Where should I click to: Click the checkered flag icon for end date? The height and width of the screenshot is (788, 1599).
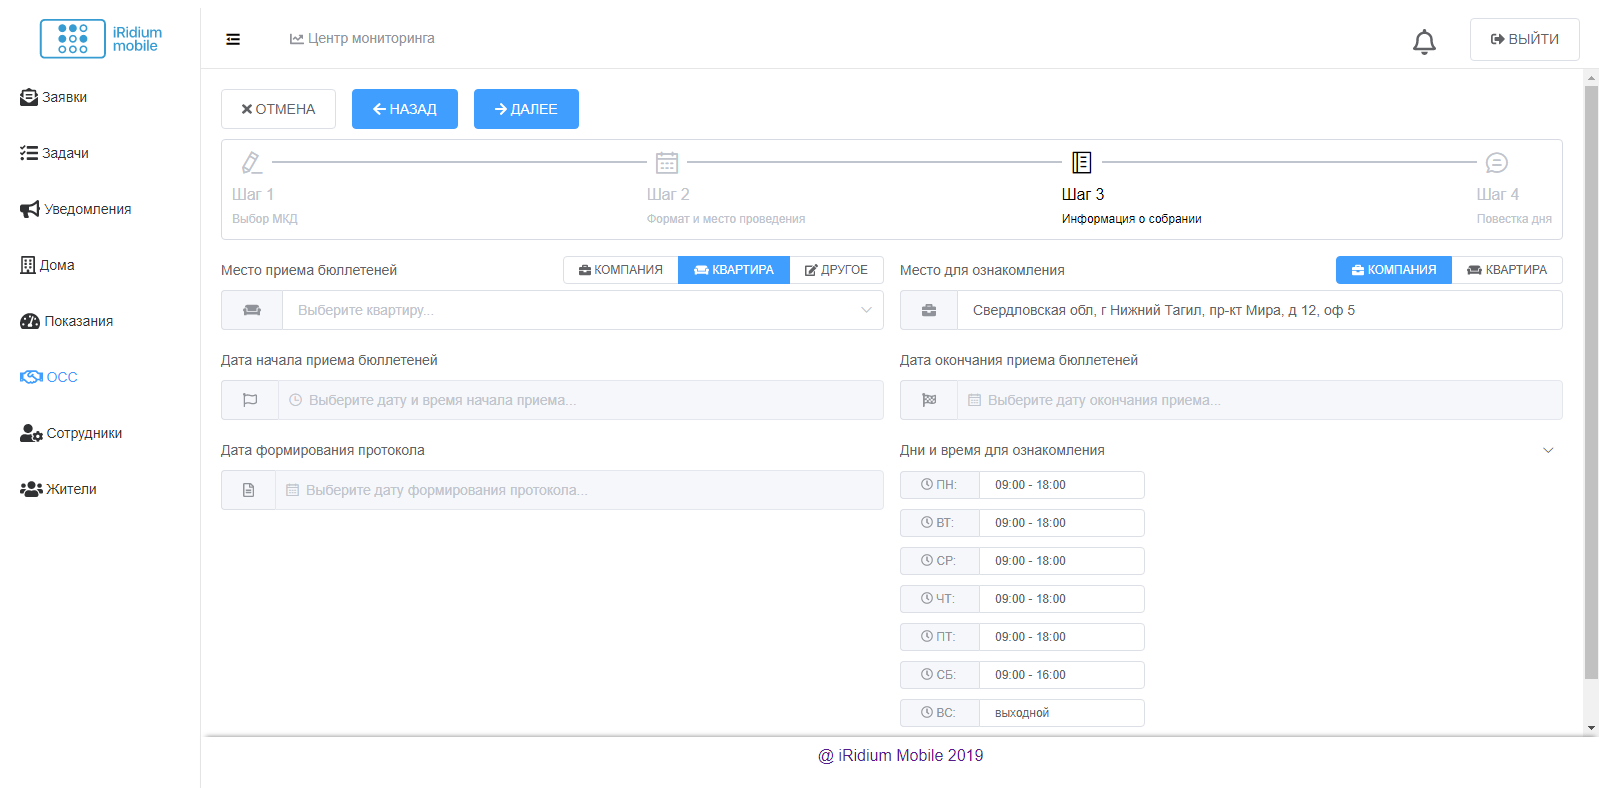click(929, 400)
